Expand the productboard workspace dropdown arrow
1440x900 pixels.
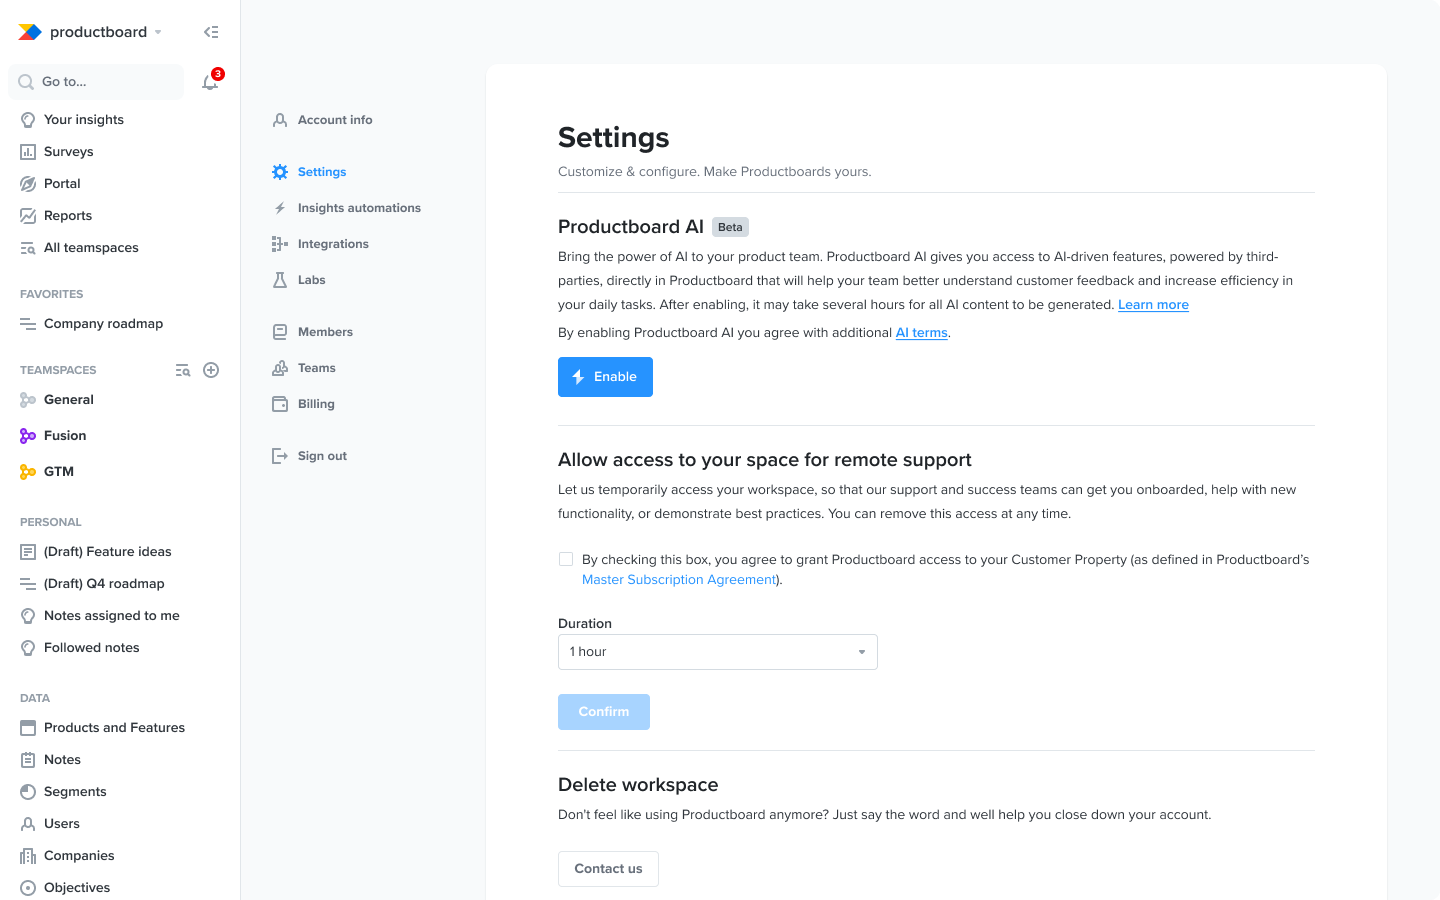pyautogui.click(x=158, y=32)
